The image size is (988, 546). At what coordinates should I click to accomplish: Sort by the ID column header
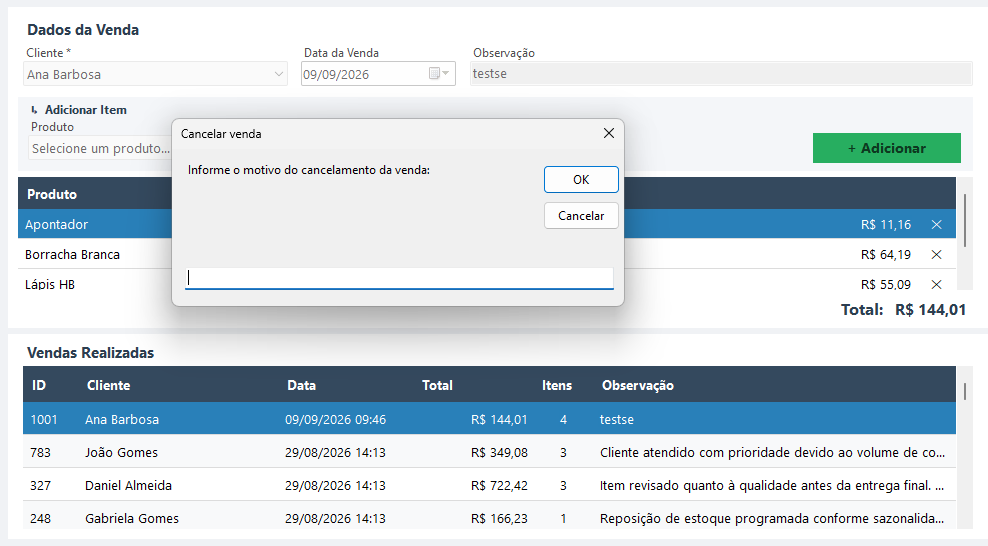(x=39, y=385)
